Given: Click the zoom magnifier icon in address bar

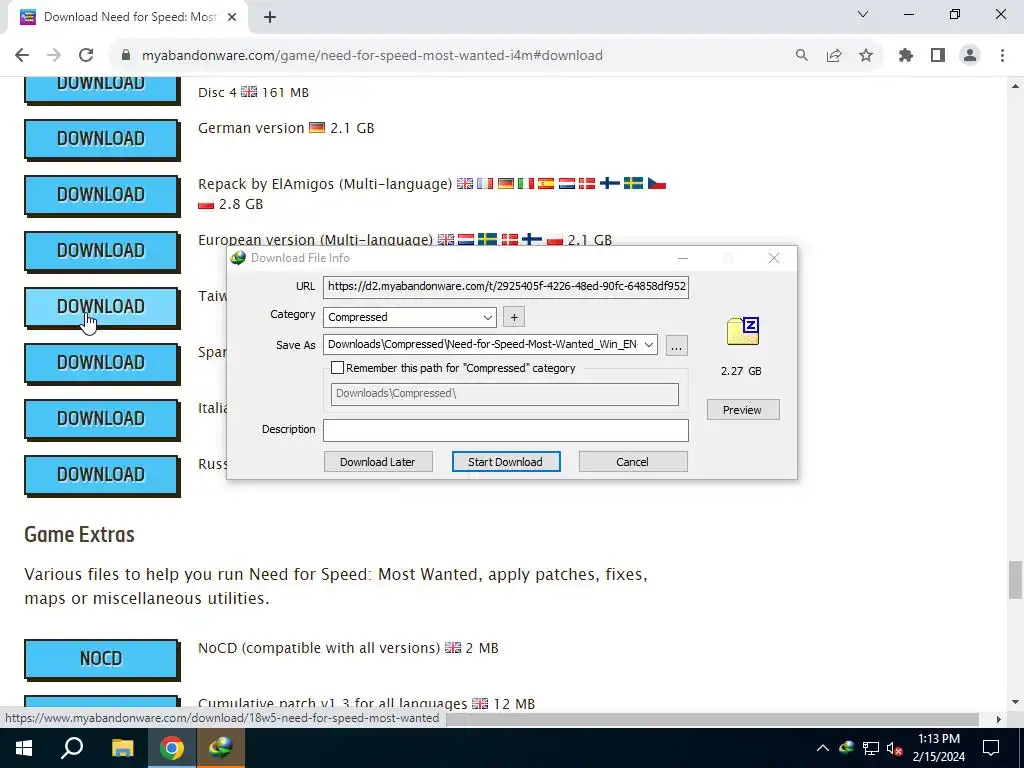Looking at the screenshot, I should click(x=801, y=56).
